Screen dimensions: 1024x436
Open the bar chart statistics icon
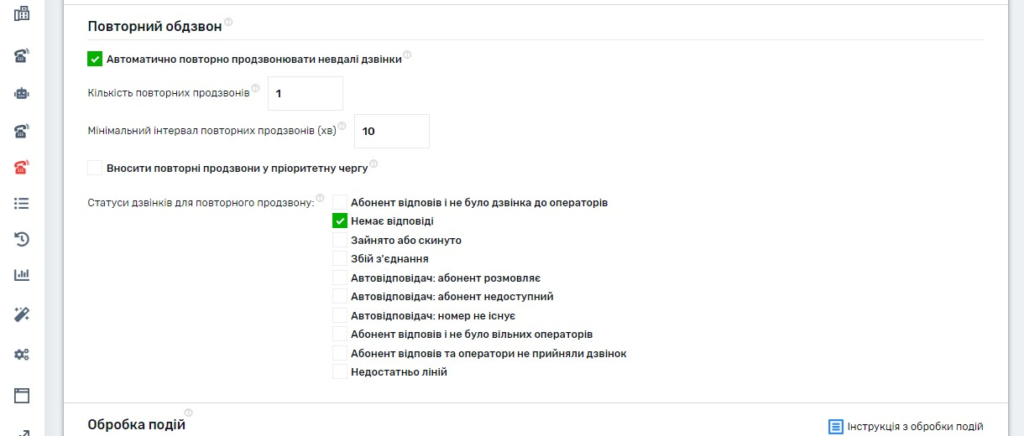[21, 275]
